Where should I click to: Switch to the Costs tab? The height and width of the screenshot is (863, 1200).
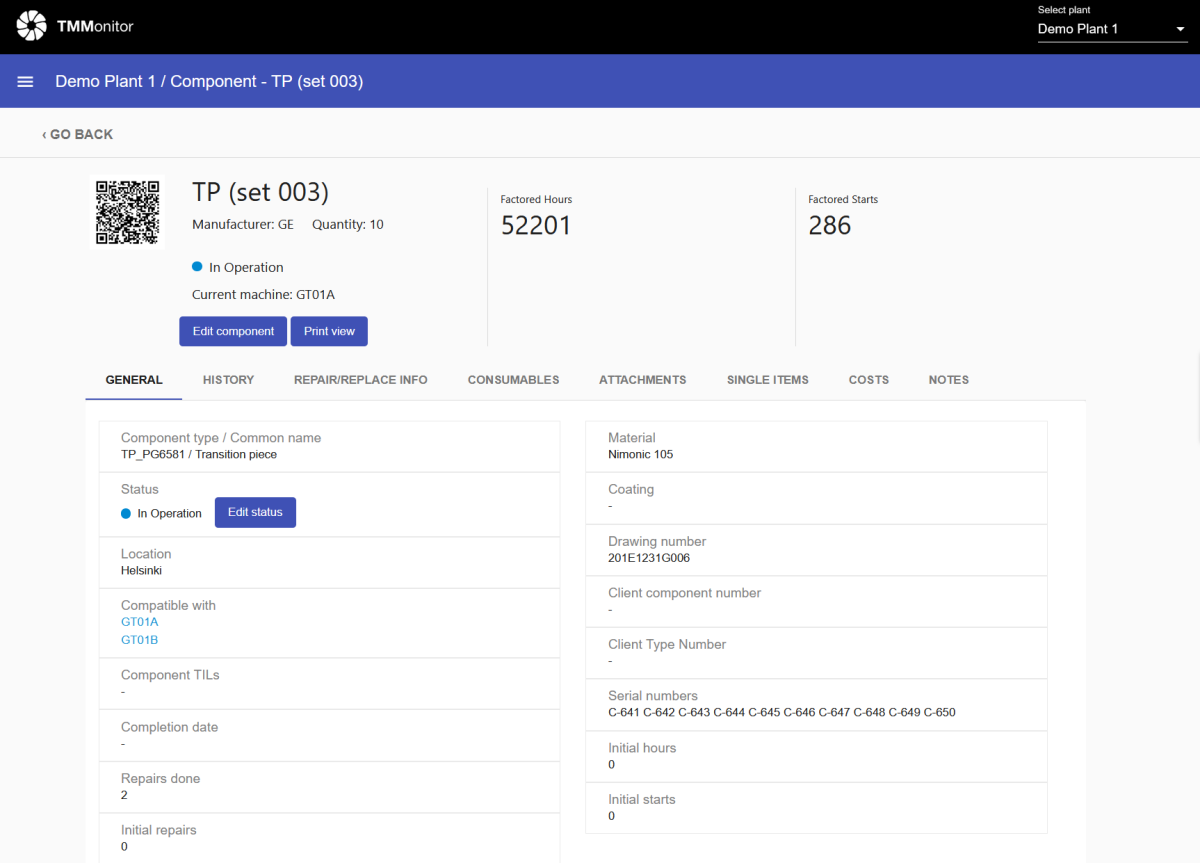868,380
